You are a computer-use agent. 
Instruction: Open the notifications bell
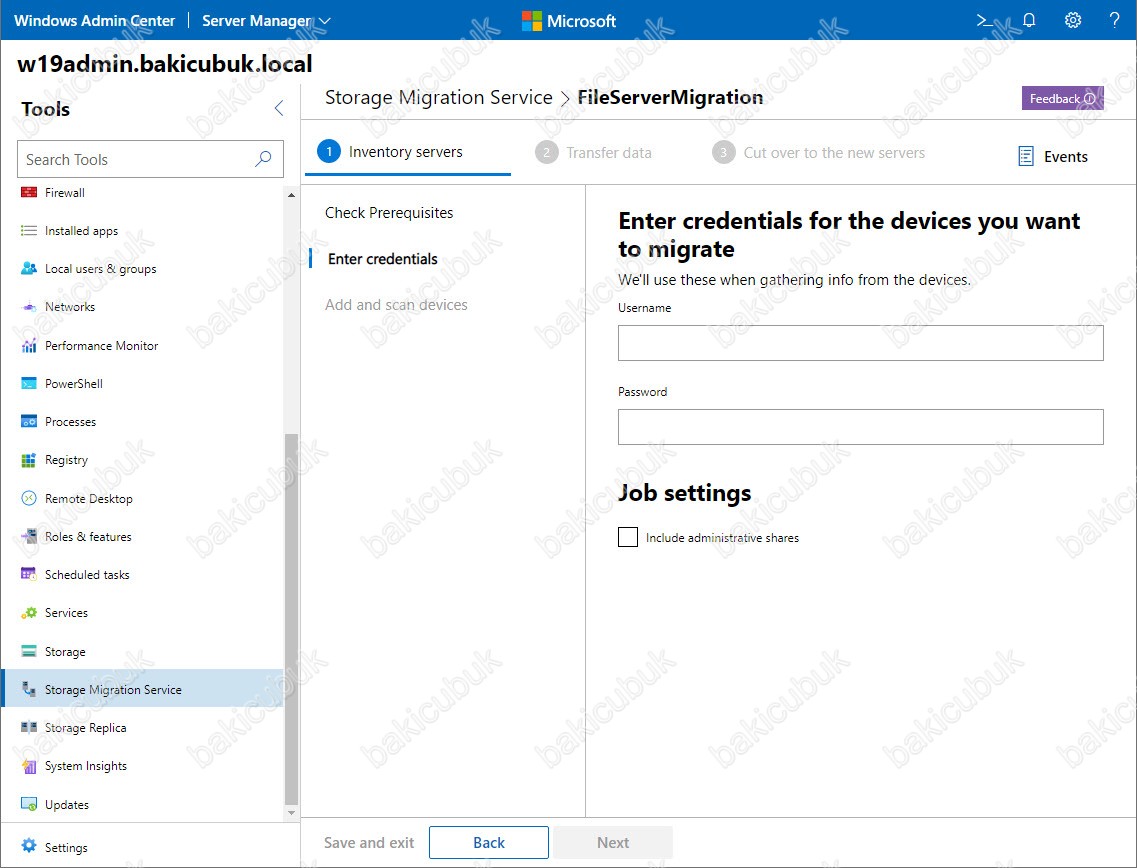click(1029, 20)
